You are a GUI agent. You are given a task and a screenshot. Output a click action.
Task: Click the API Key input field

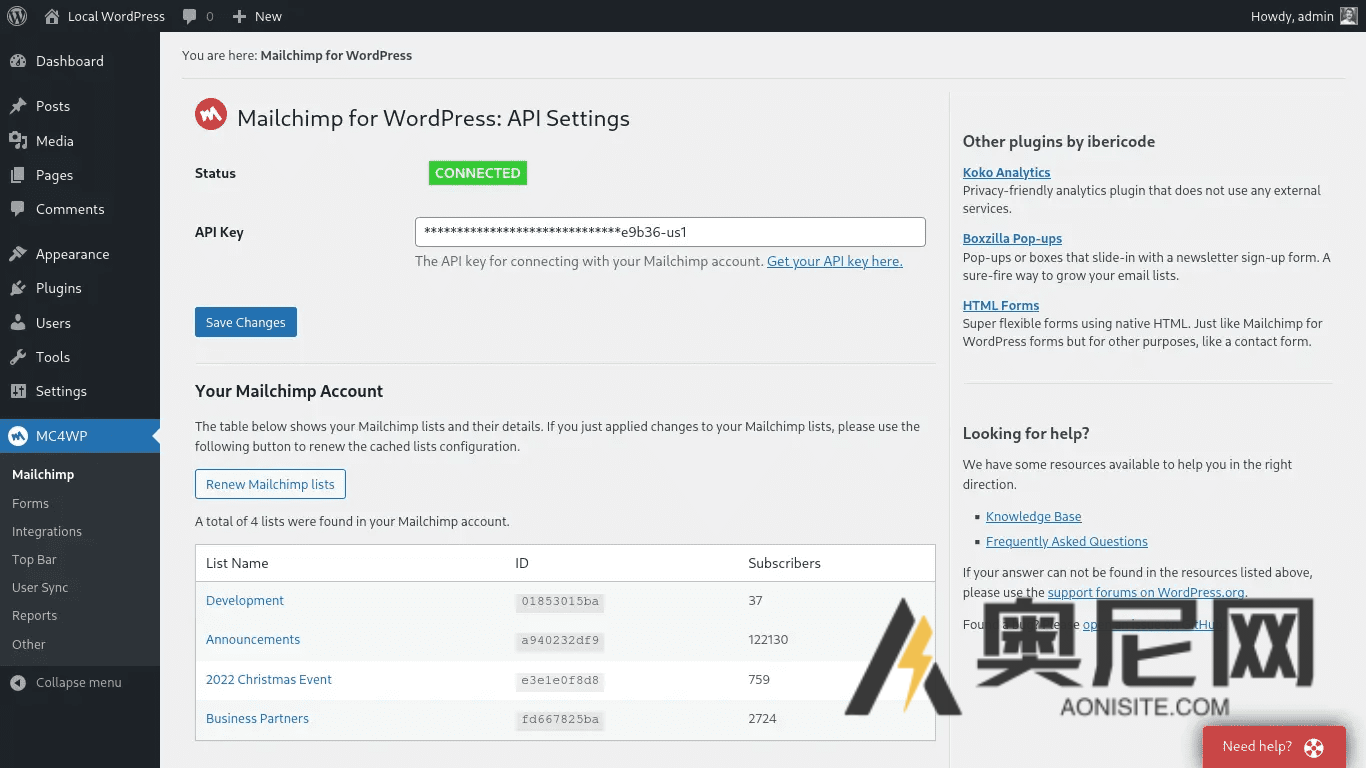coord(670,232)
